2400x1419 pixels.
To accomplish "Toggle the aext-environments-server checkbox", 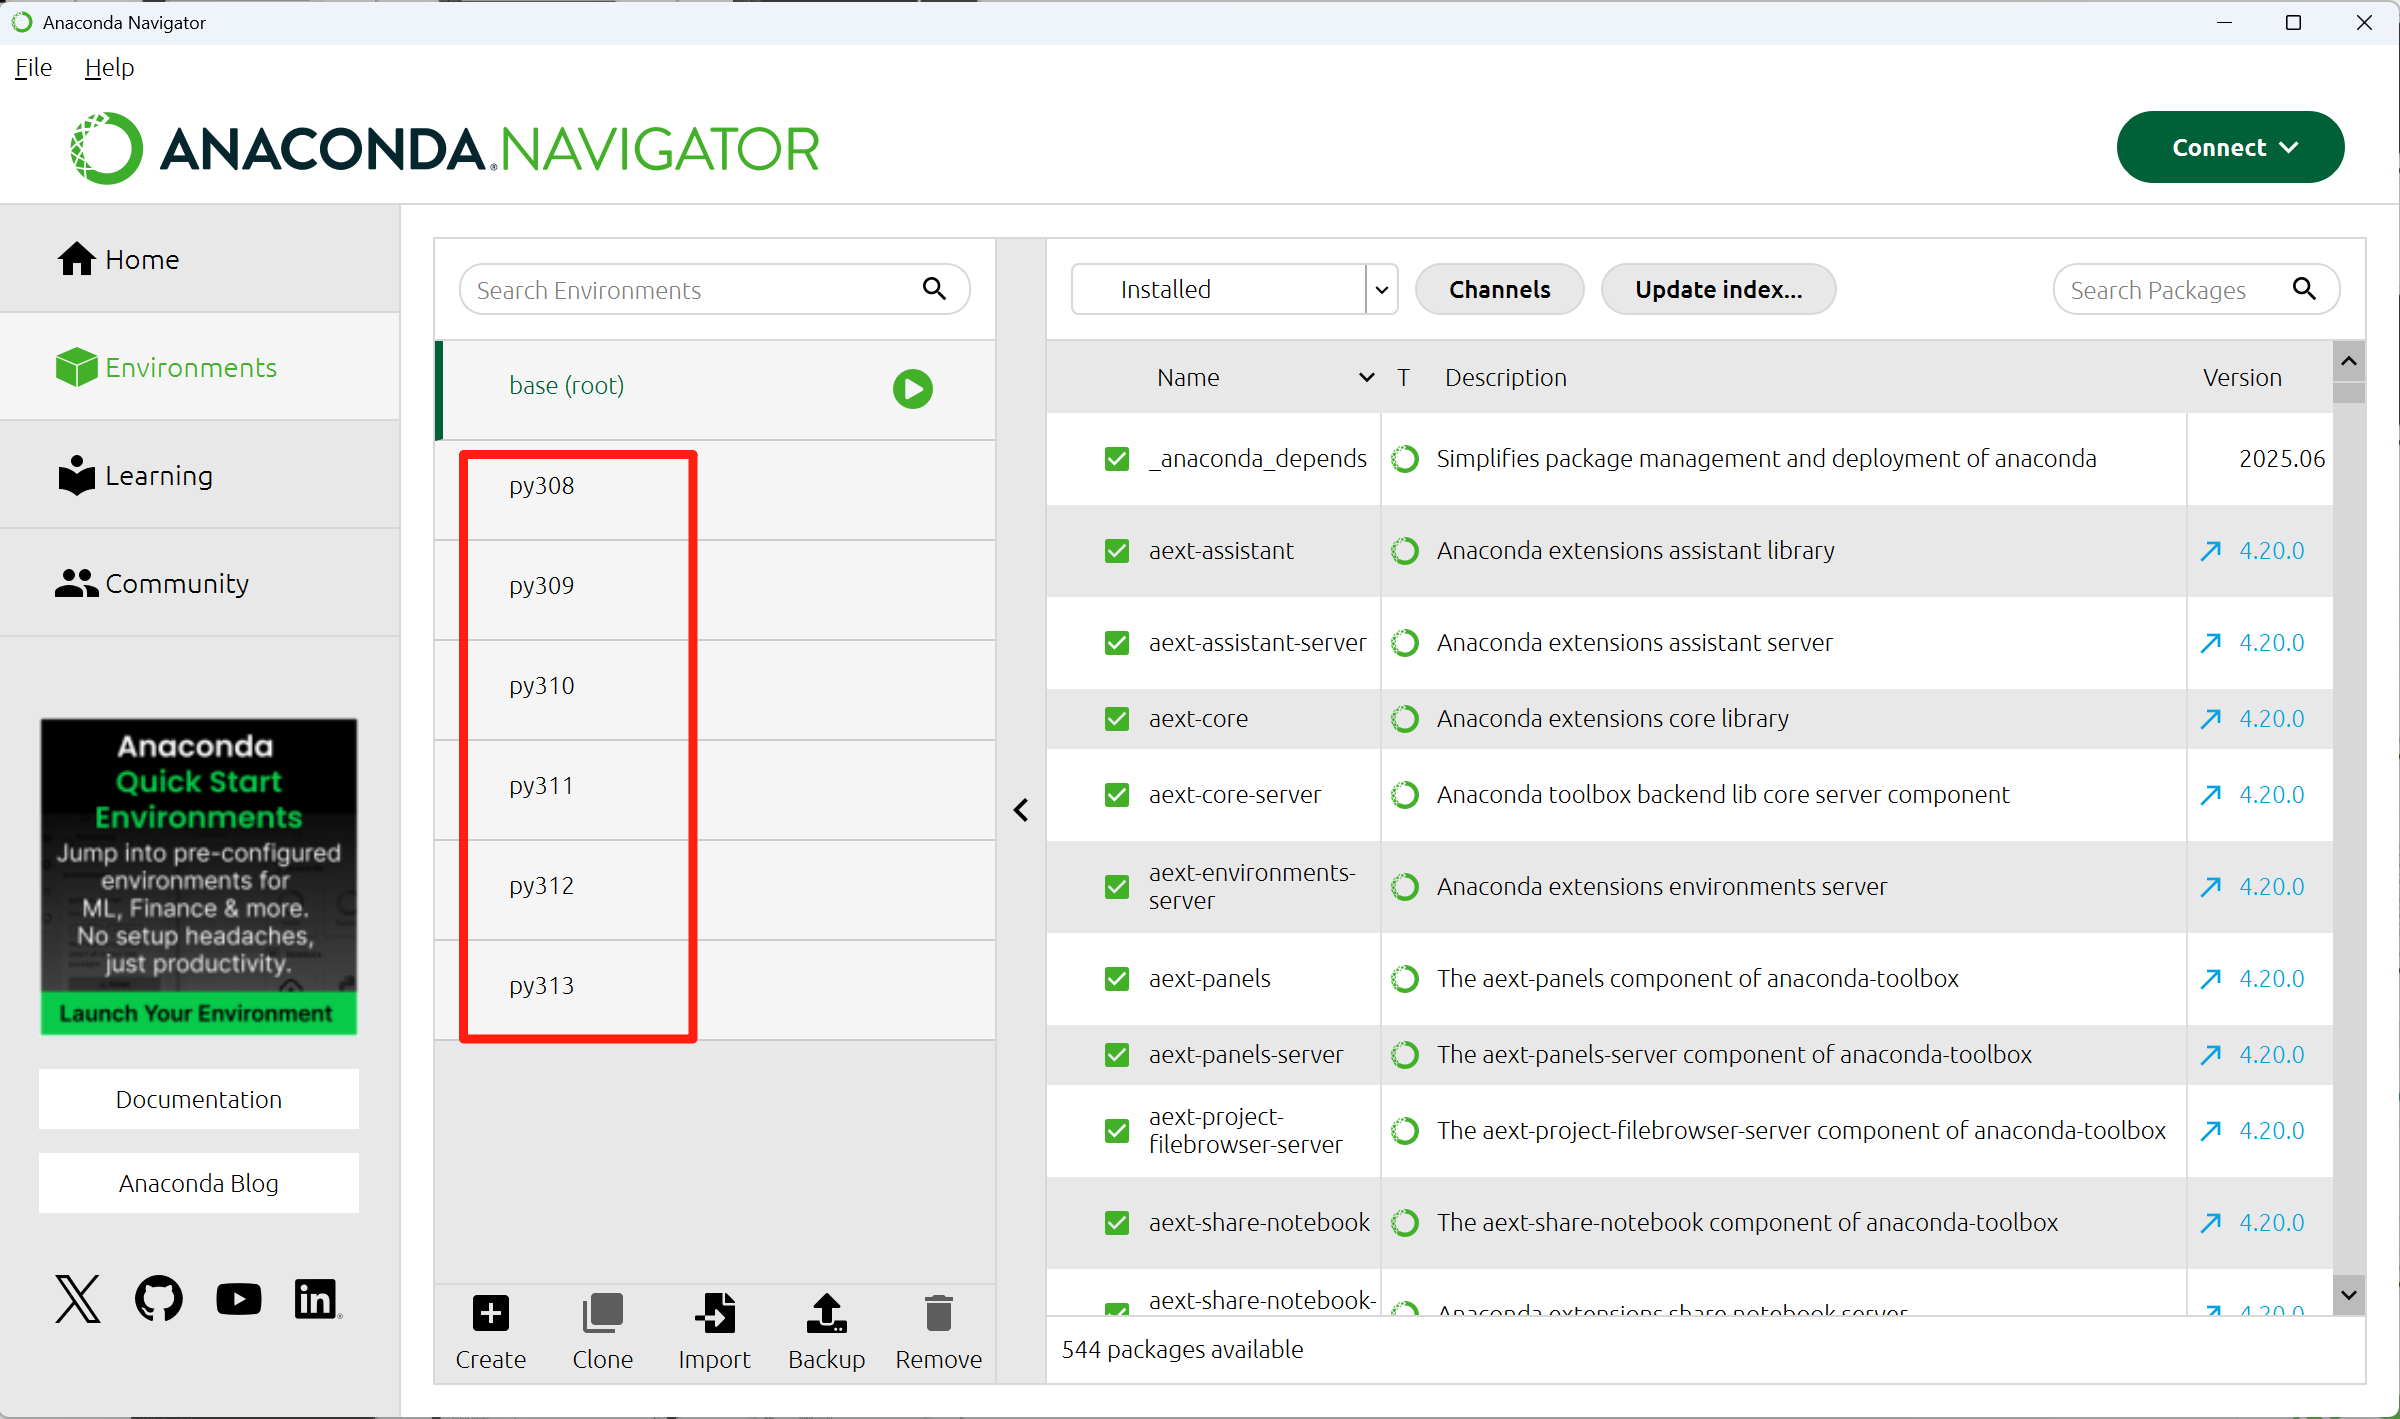I will (x=1117, y=887).
